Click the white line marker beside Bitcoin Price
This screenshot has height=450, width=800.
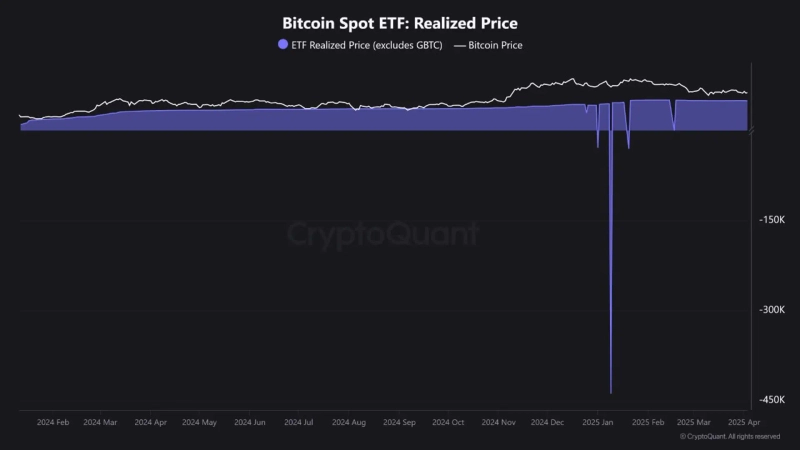(x=459, y=45)
